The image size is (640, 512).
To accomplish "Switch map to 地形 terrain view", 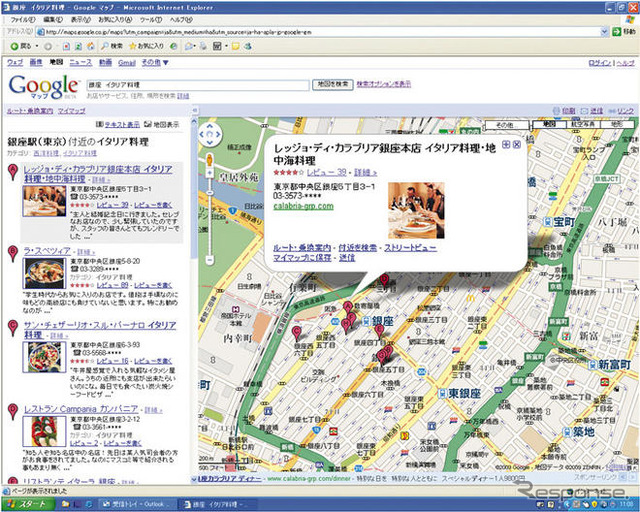I will [617, 124].
